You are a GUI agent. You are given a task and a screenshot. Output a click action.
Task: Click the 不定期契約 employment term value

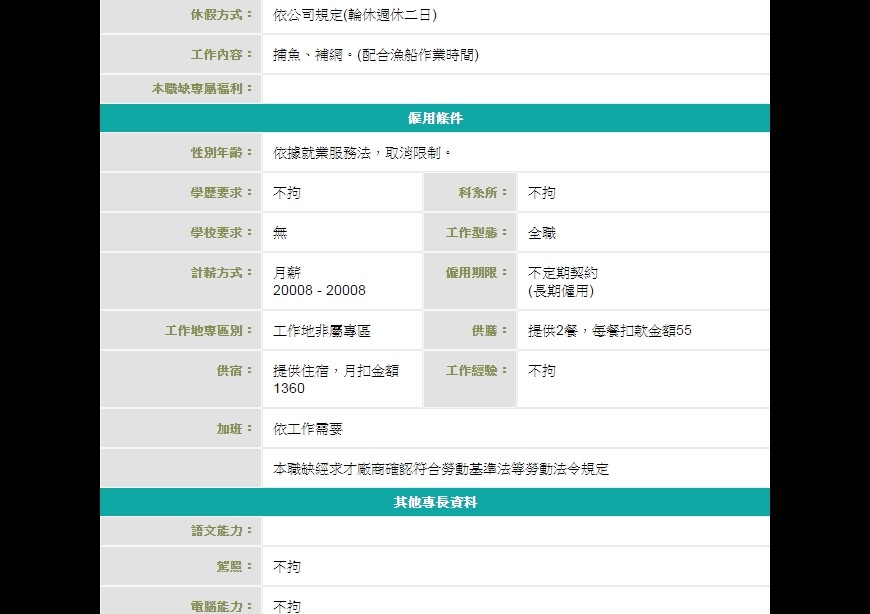563,272
